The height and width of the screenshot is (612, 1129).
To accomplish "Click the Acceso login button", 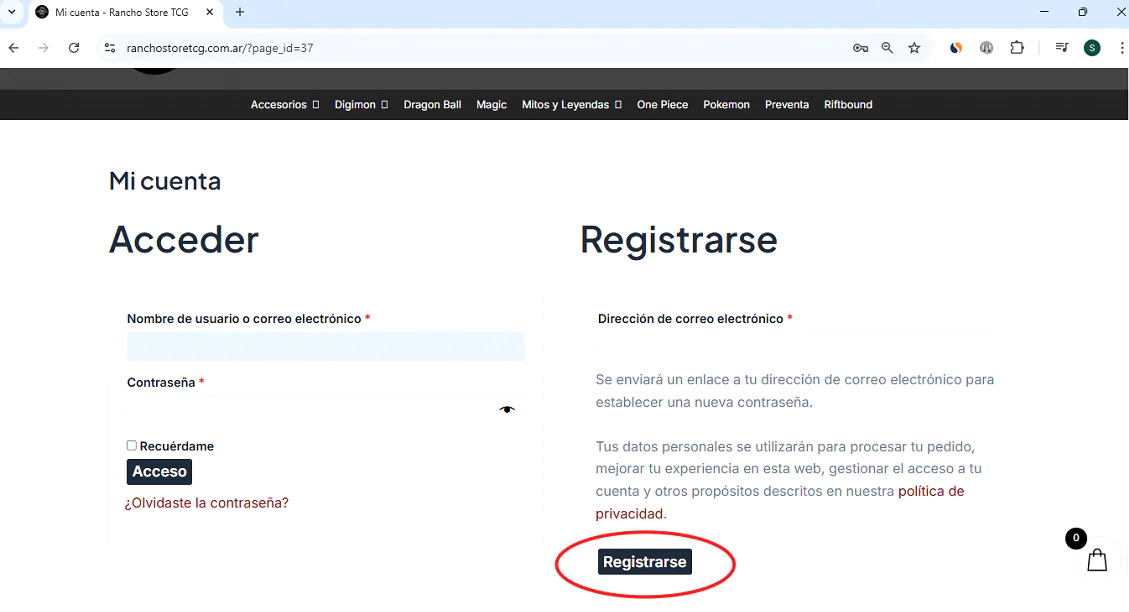I will tap(159, 472).
